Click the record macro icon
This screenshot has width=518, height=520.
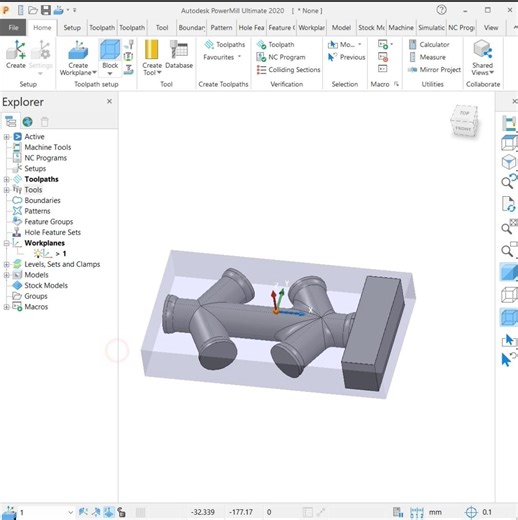pyautogui.click(x=383, y=57)
